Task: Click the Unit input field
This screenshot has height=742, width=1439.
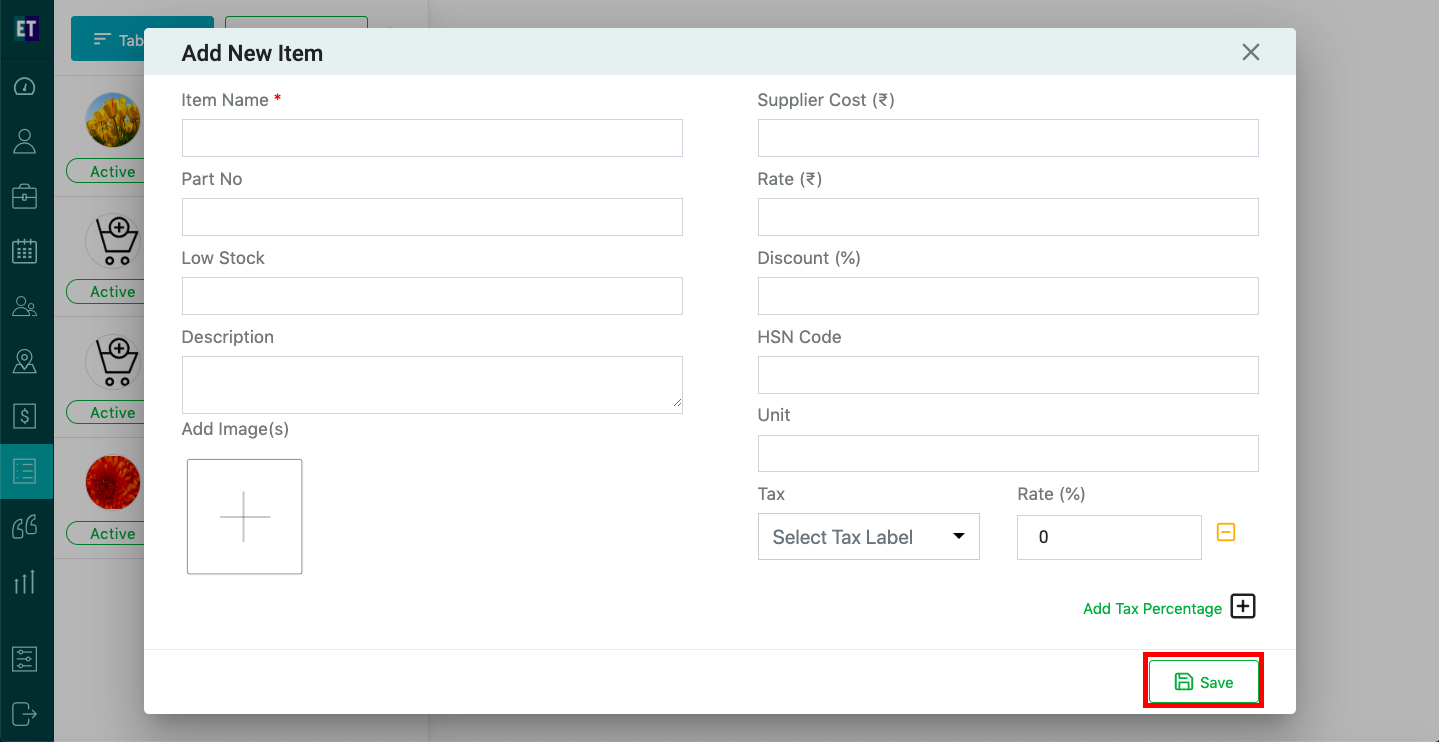Action: pyautogui.click(x=1008, y=453)
